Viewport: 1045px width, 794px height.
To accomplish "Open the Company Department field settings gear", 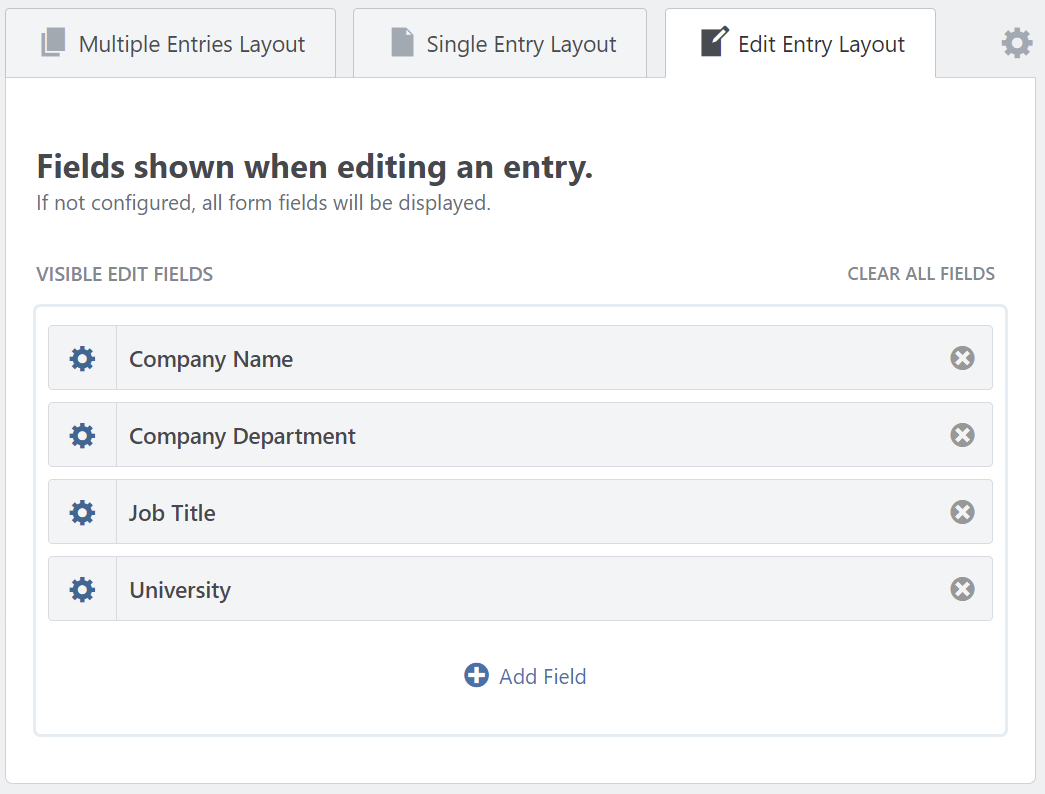I will click(82, 435).
